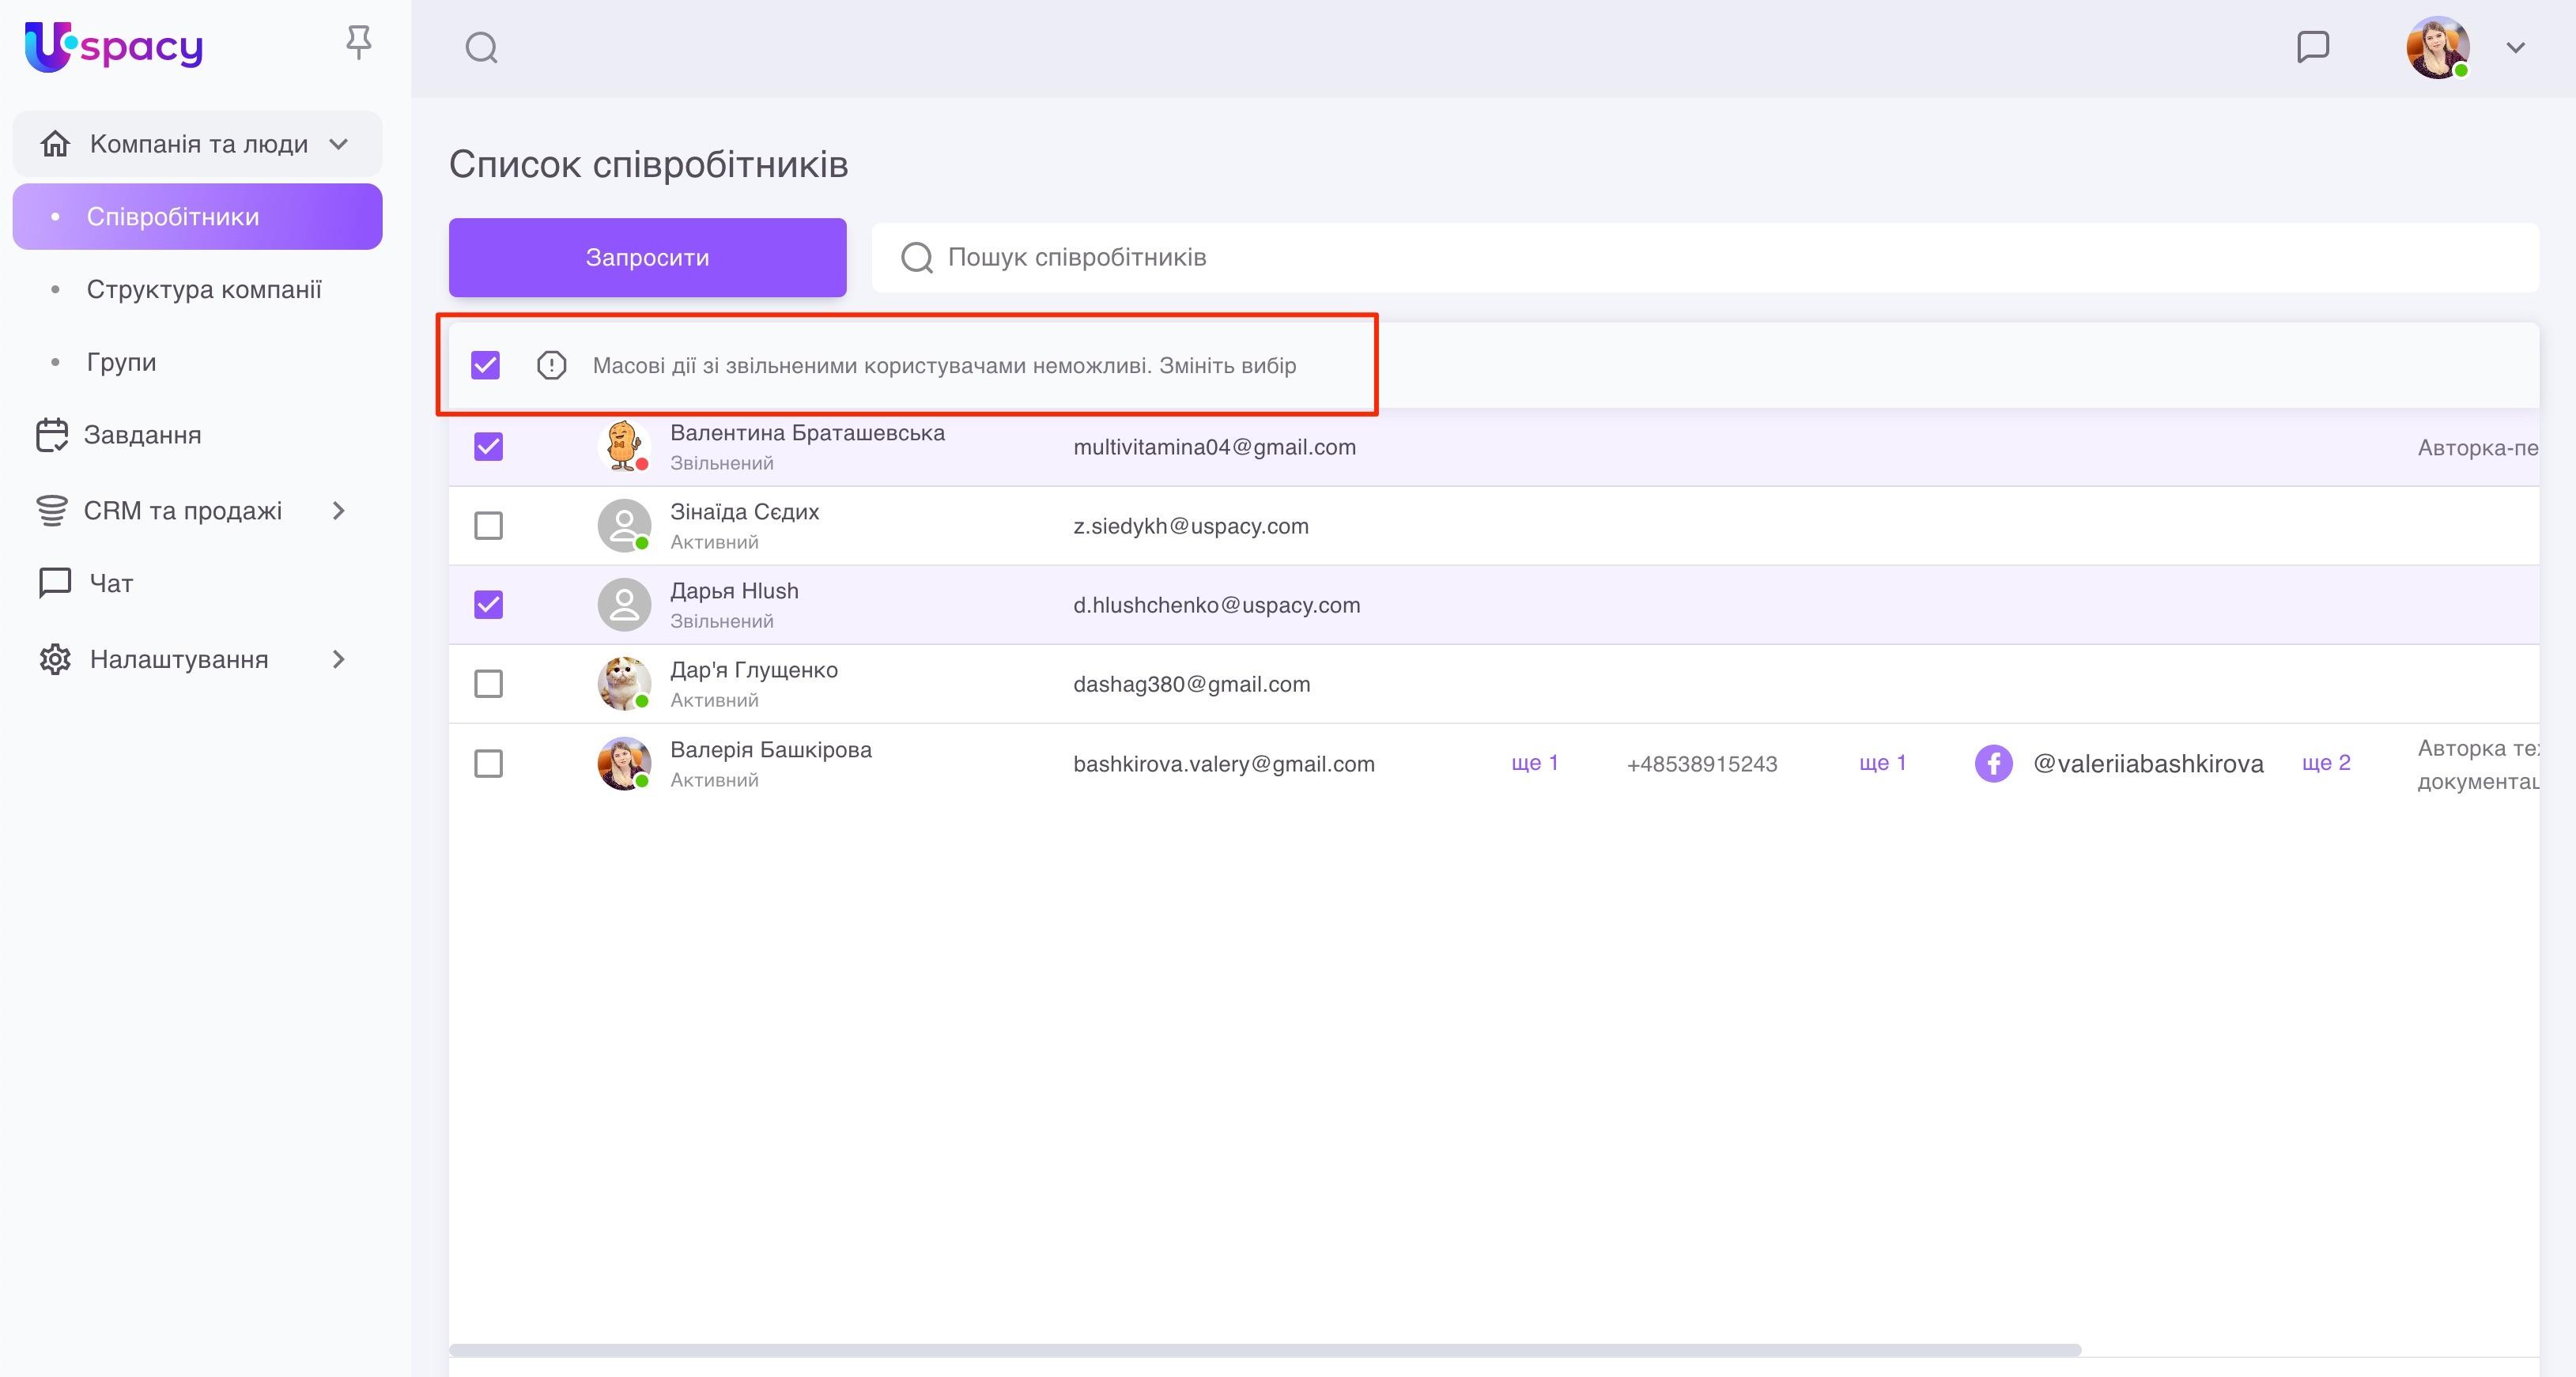The image size is (2576, 1377).
Task: Go to Групи in sidebar
Action: pos(121,362)
